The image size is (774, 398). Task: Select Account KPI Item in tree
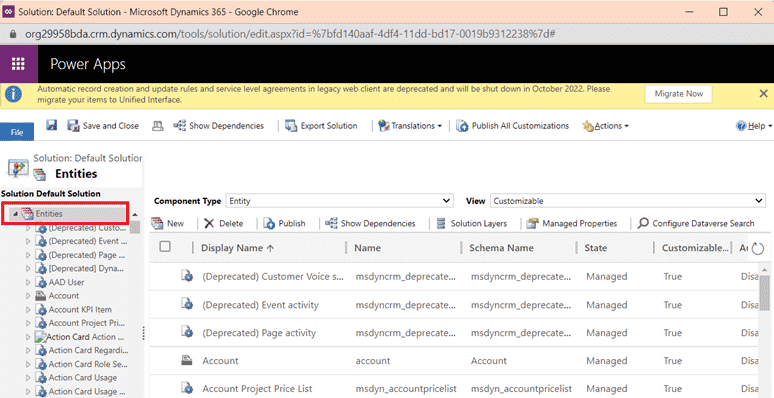click(80, 310)
